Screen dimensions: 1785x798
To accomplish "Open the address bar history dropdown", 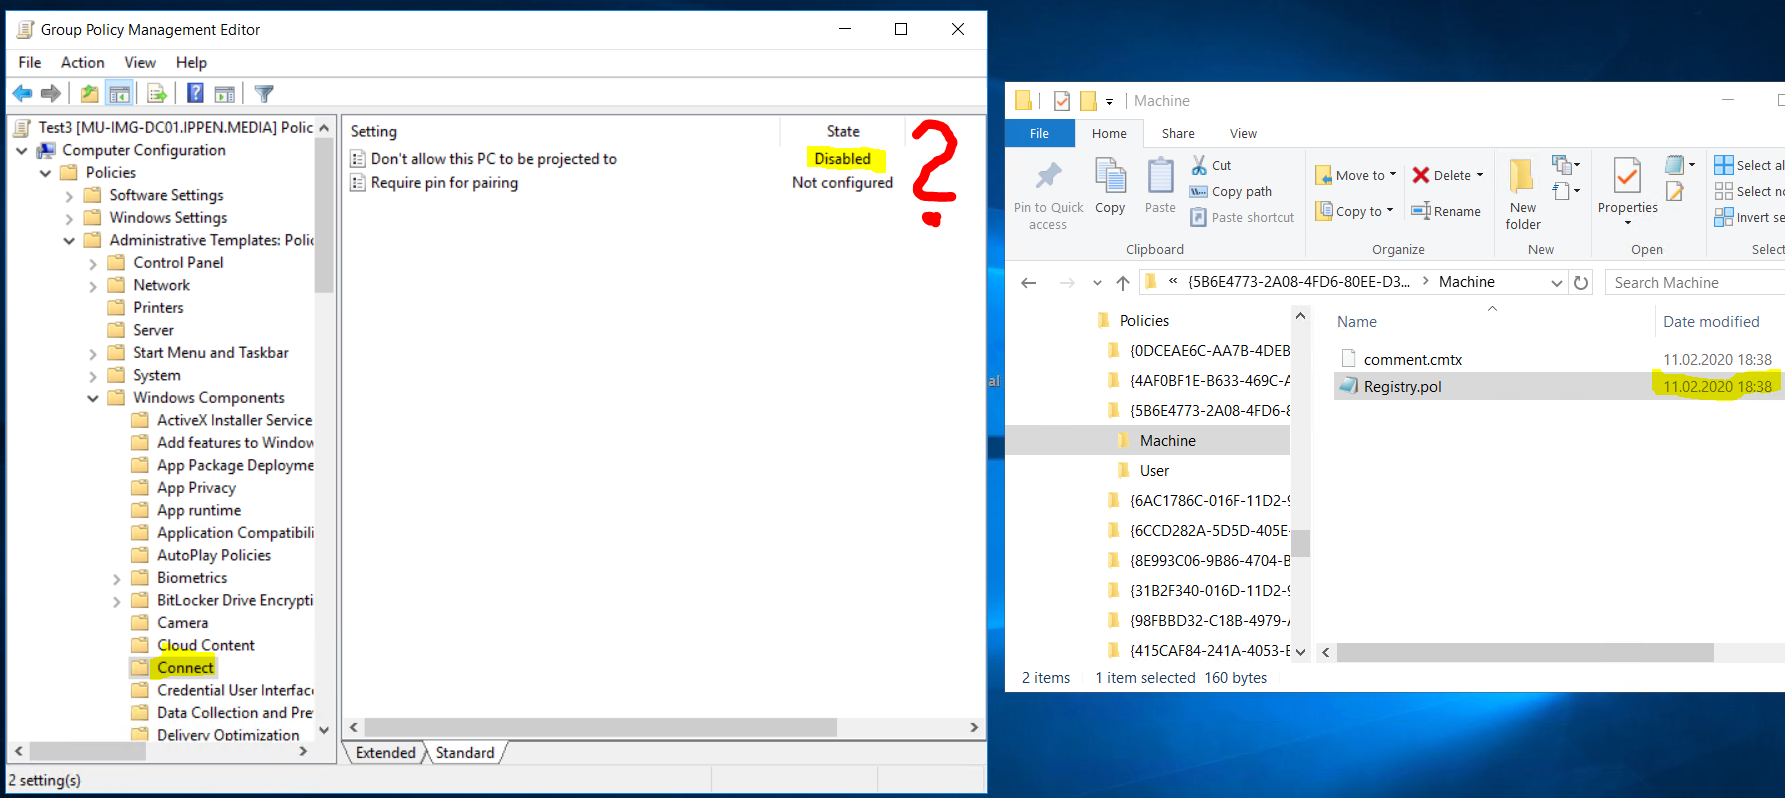I will click(1557, 283).
